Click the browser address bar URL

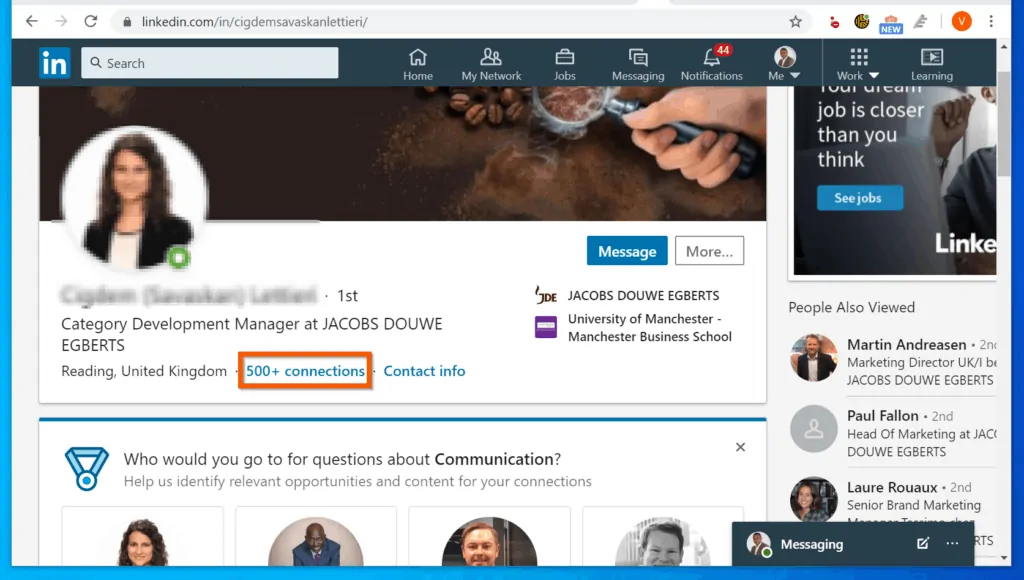pos(255,22)
